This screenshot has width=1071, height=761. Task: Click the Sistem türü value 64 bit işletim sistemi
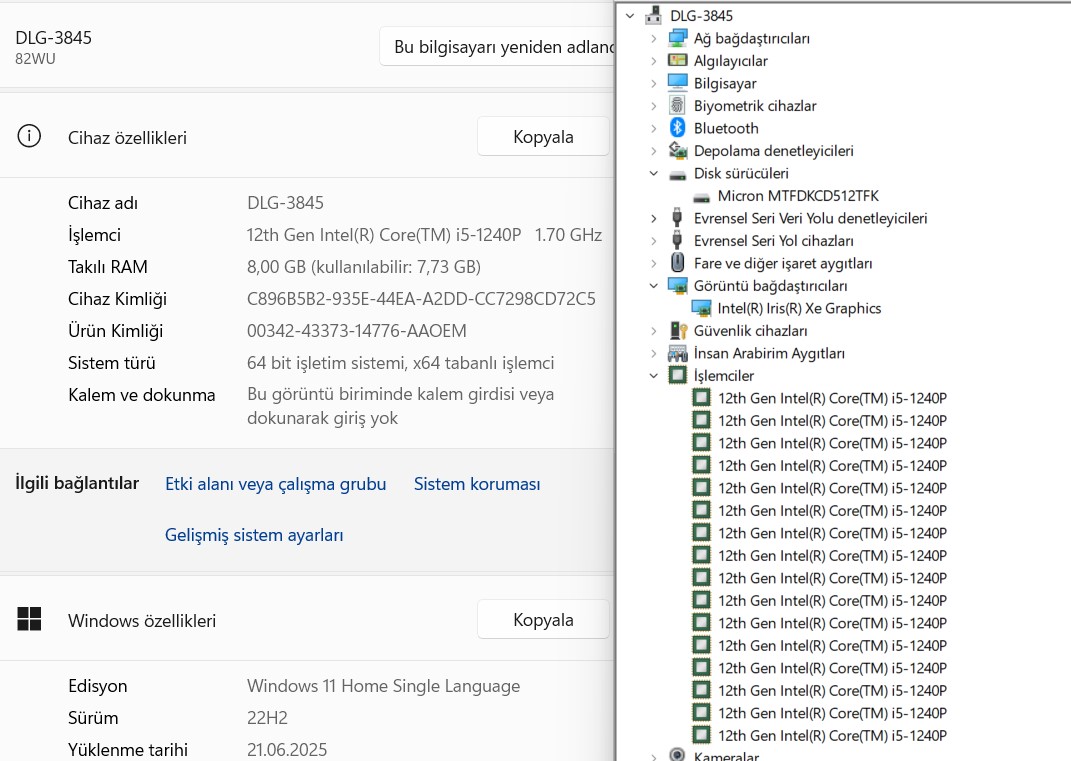[x=400, y=363]
